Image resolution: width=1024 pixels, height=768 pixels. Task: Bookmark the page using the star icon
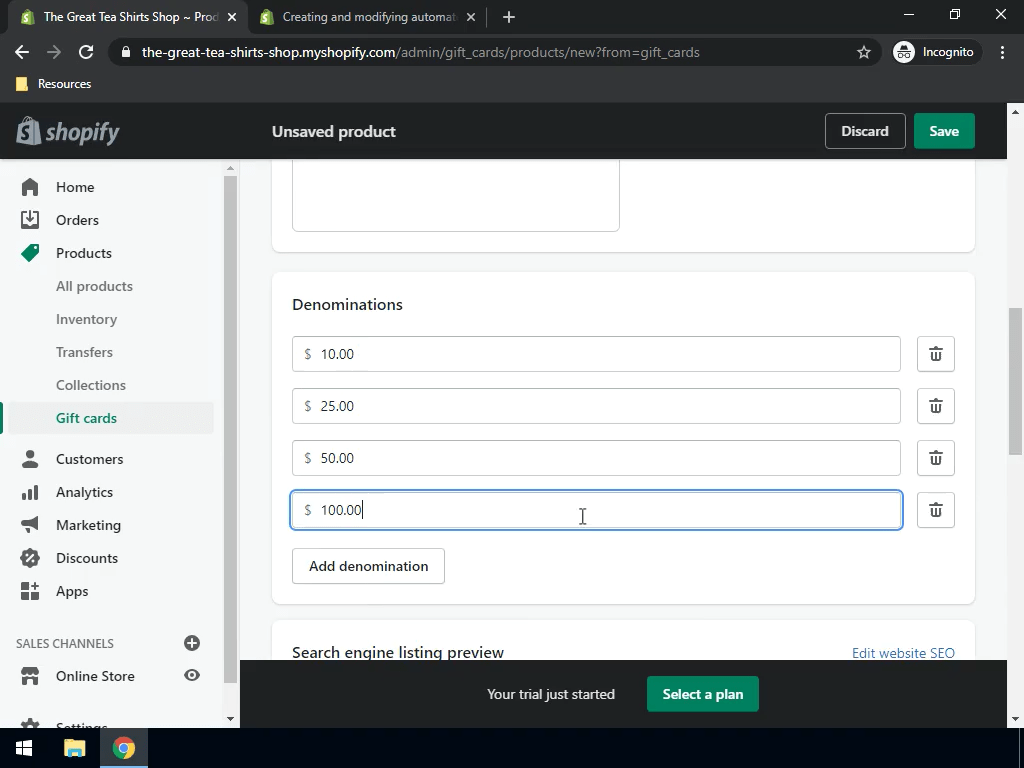863,52
